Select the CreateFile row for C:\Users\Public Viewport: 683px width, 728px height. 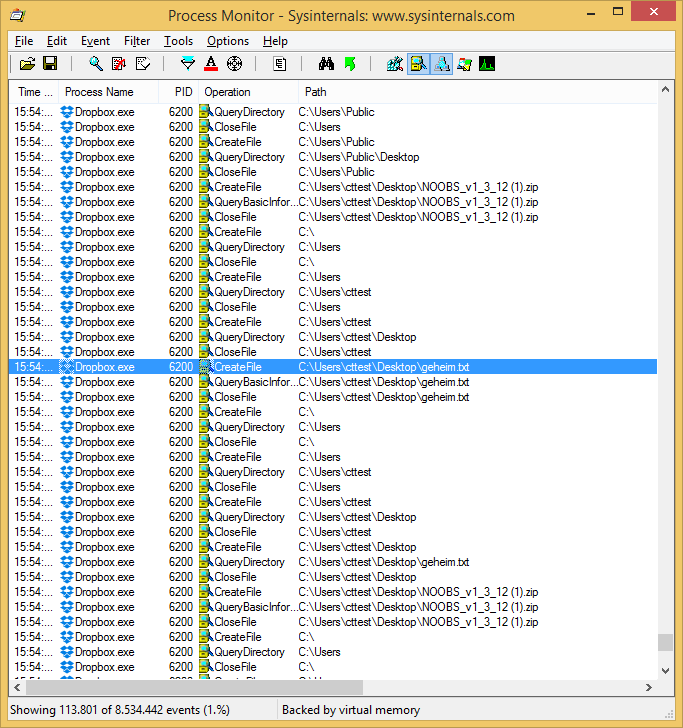point(333,142)
